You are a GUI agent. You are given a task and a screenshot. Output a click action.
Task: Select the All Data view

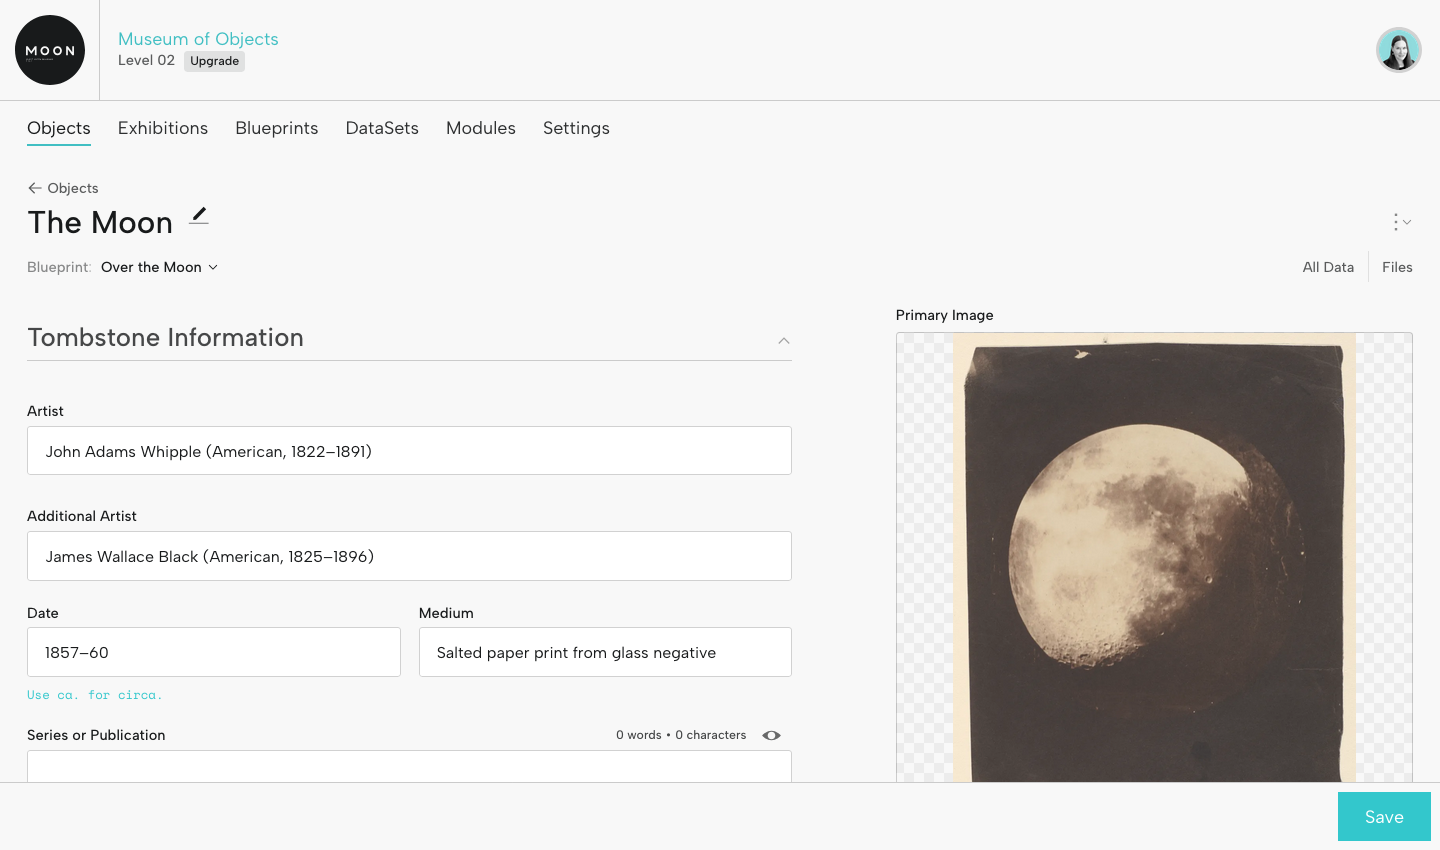point(1328,267)
